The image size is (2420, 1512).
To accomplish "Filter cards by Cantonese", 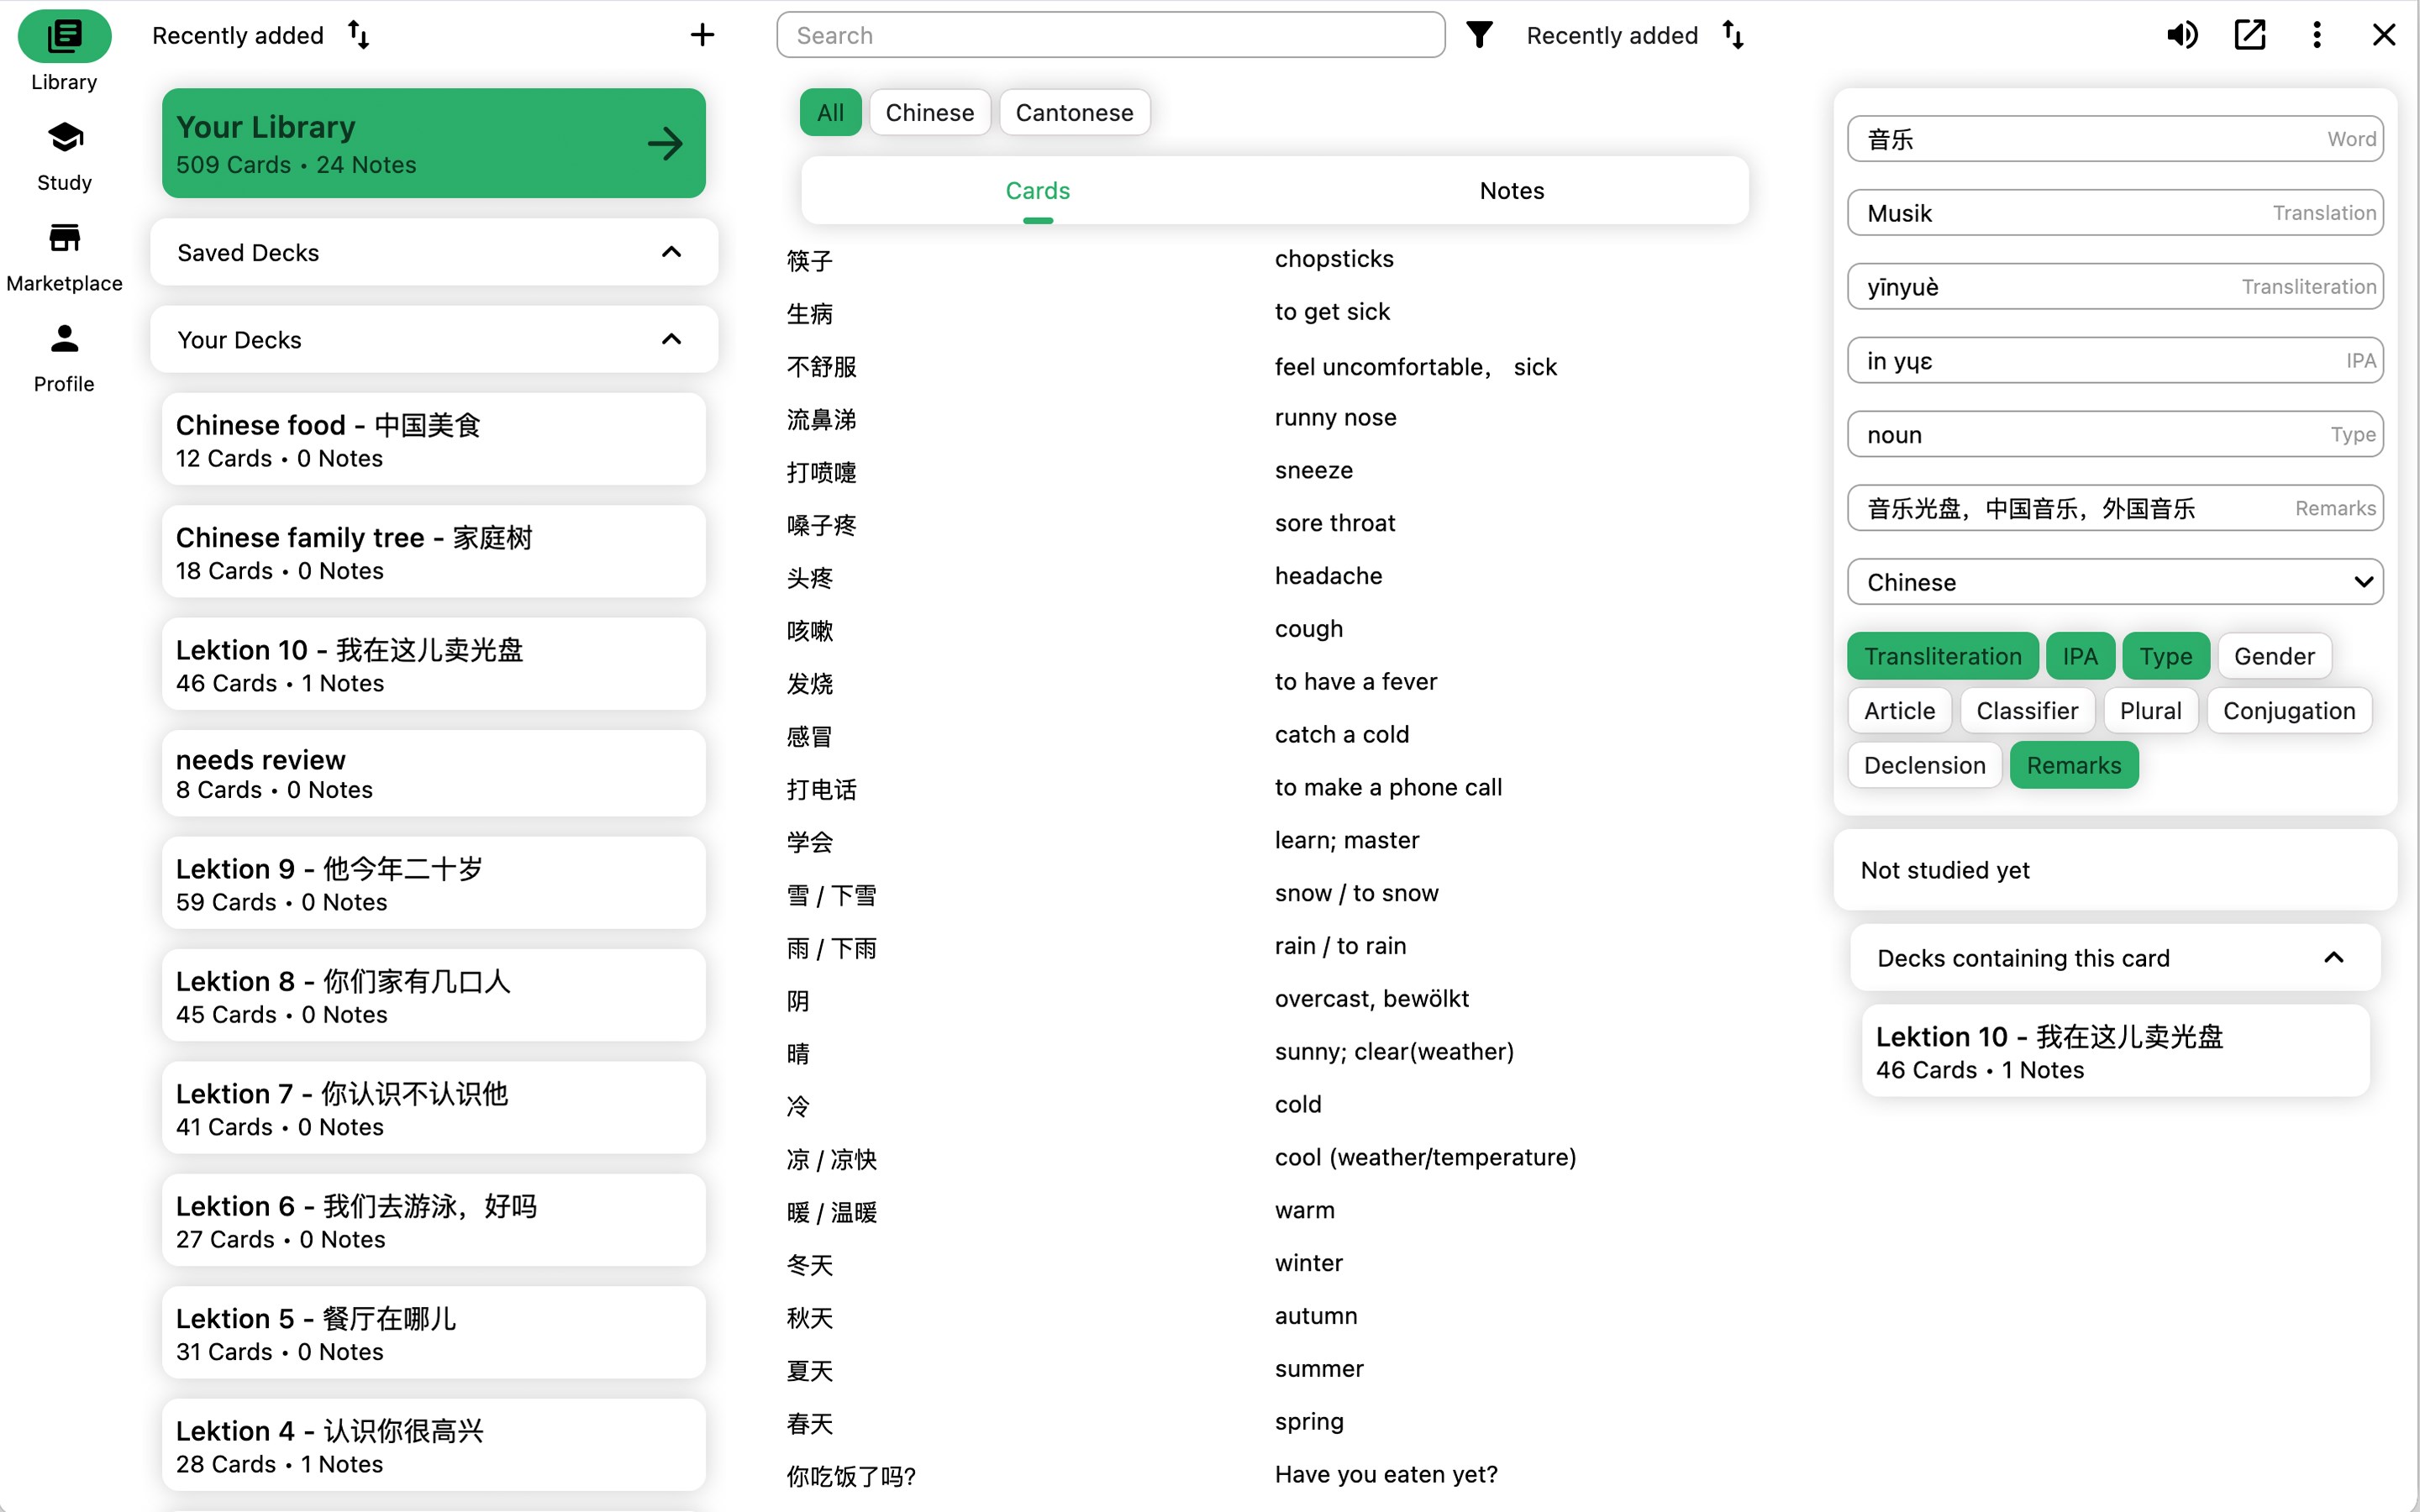I will 1074,112.
